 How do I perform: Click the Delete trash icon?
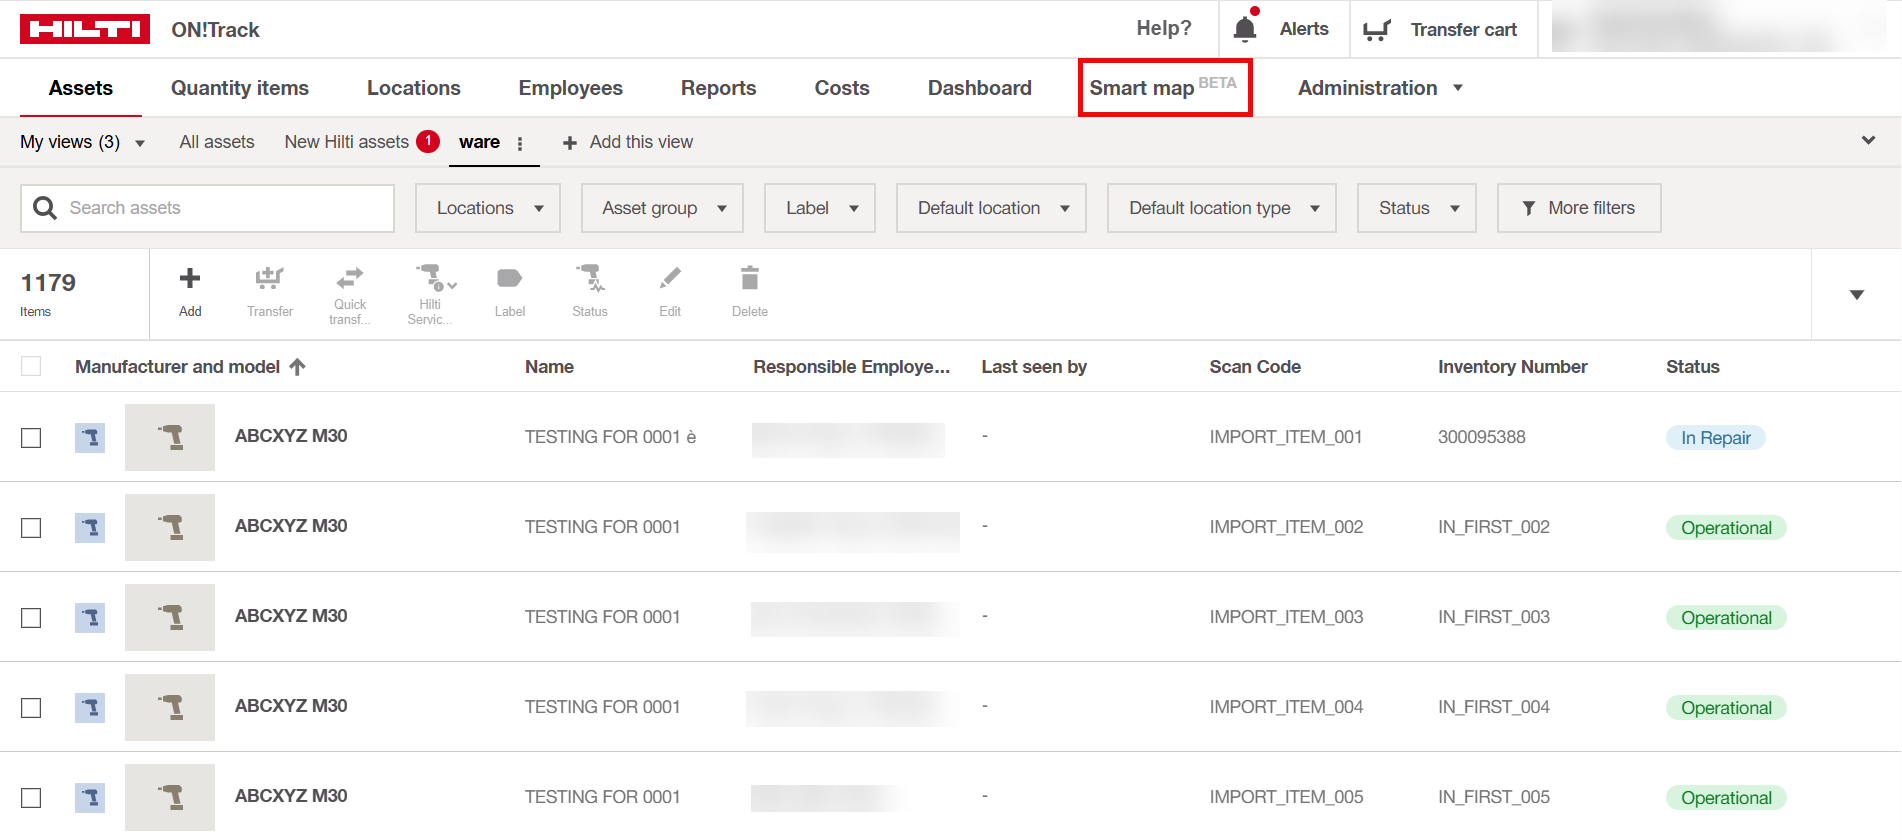(749, 279)
